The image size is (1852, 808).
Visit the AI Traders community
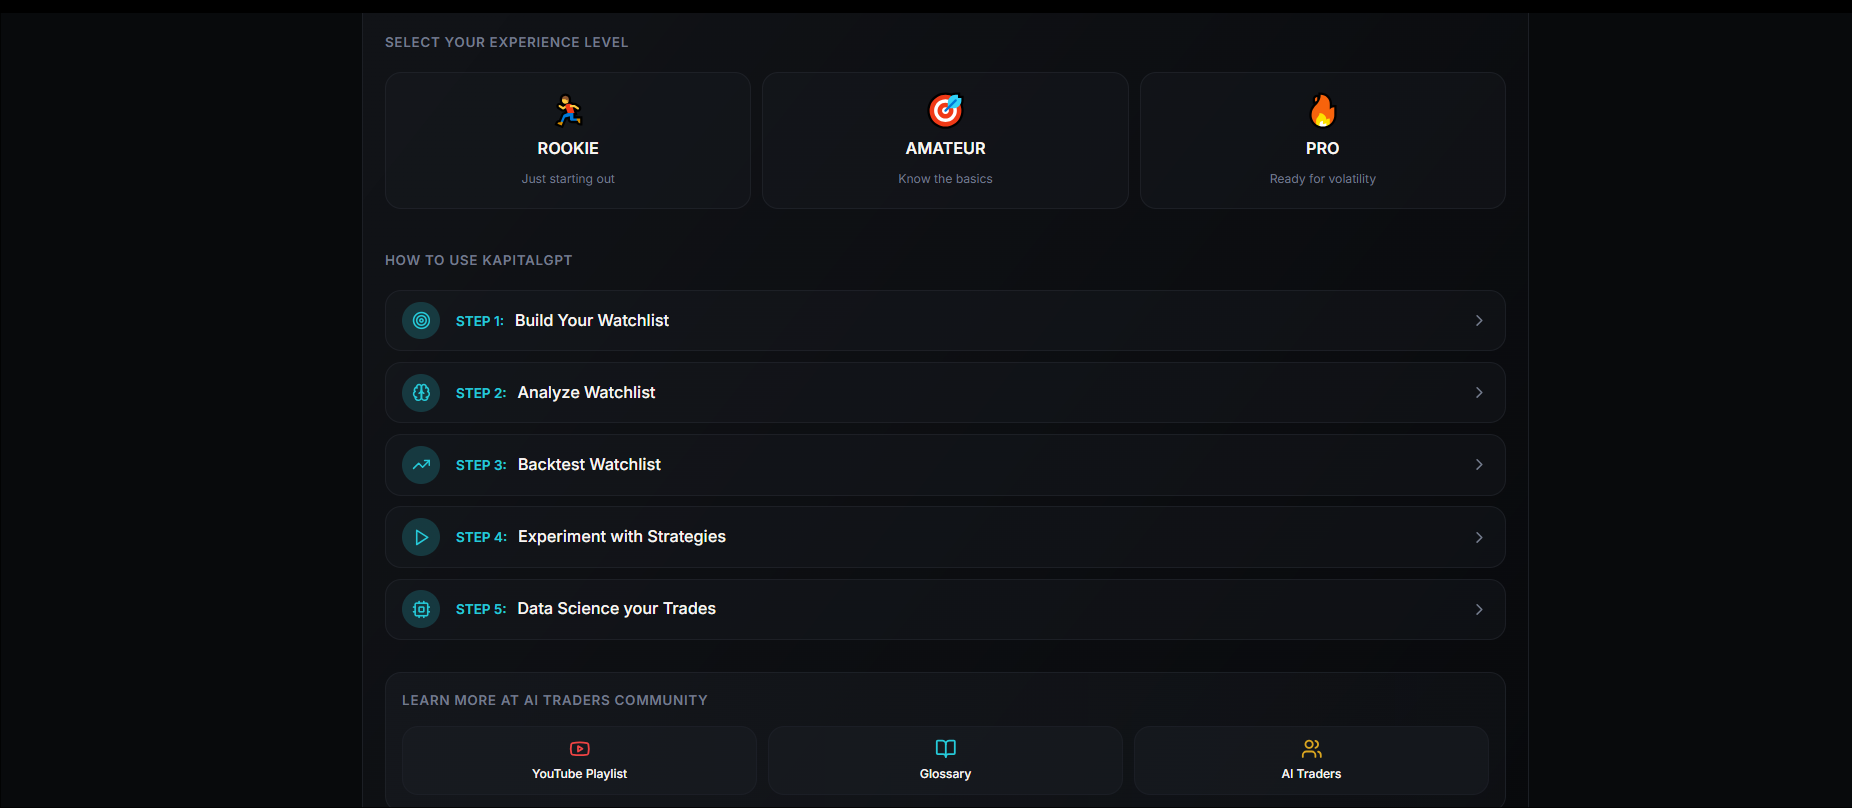coord(1311,761)
